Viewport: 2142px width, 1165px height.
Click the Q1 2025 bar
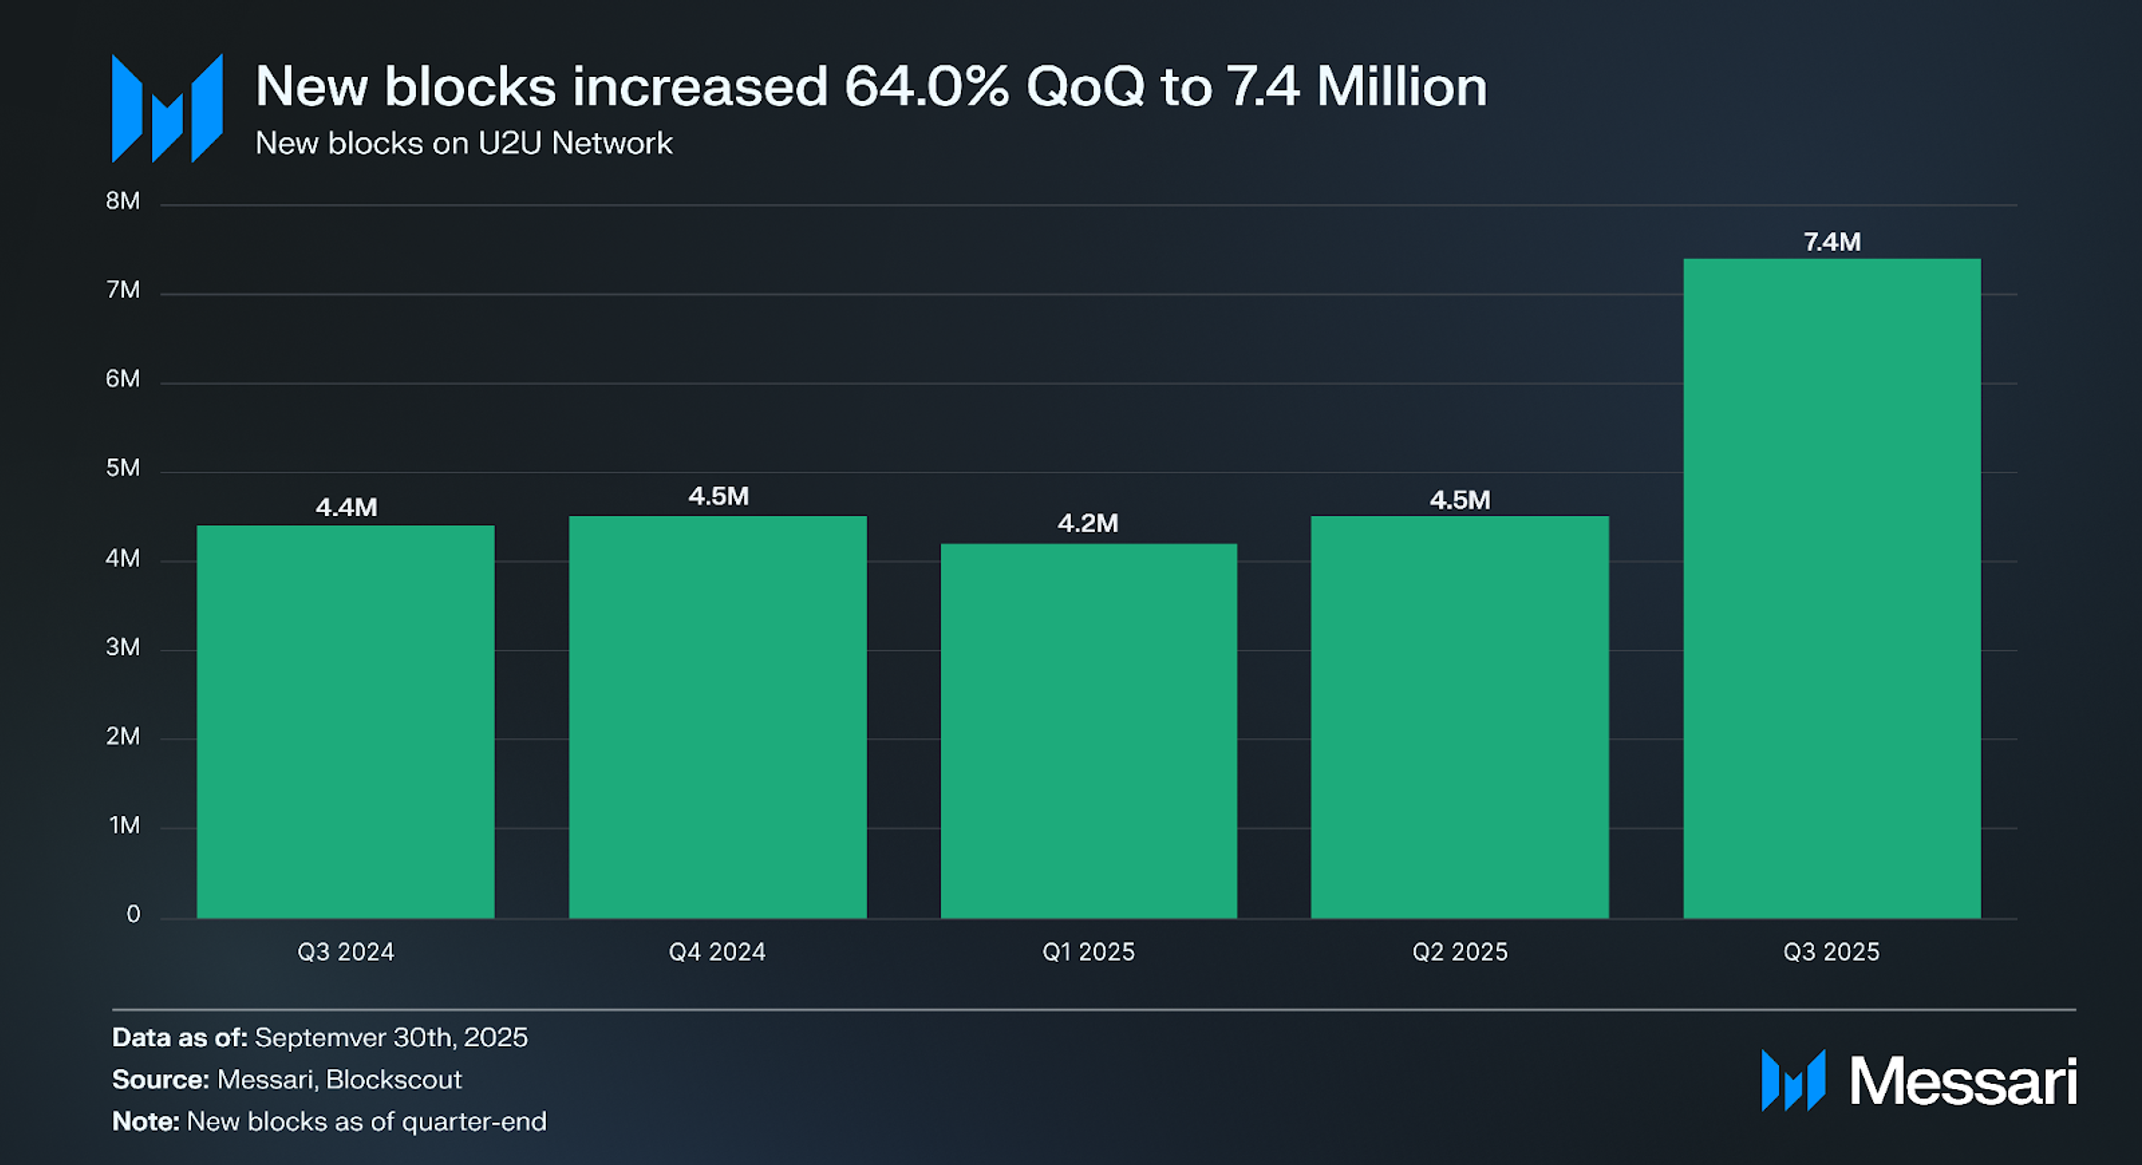(x=1088, y=730)
